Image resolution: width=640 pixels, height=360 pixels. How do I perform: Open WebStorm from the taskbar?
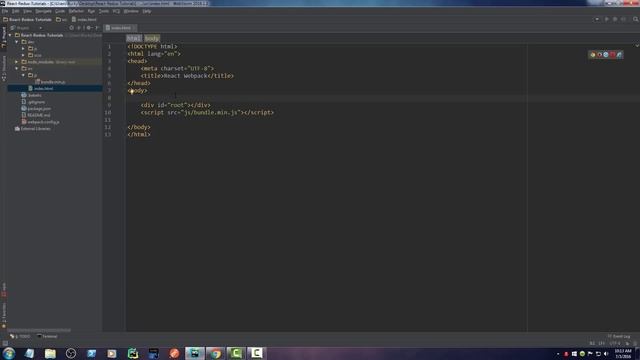tap(195, 353)
